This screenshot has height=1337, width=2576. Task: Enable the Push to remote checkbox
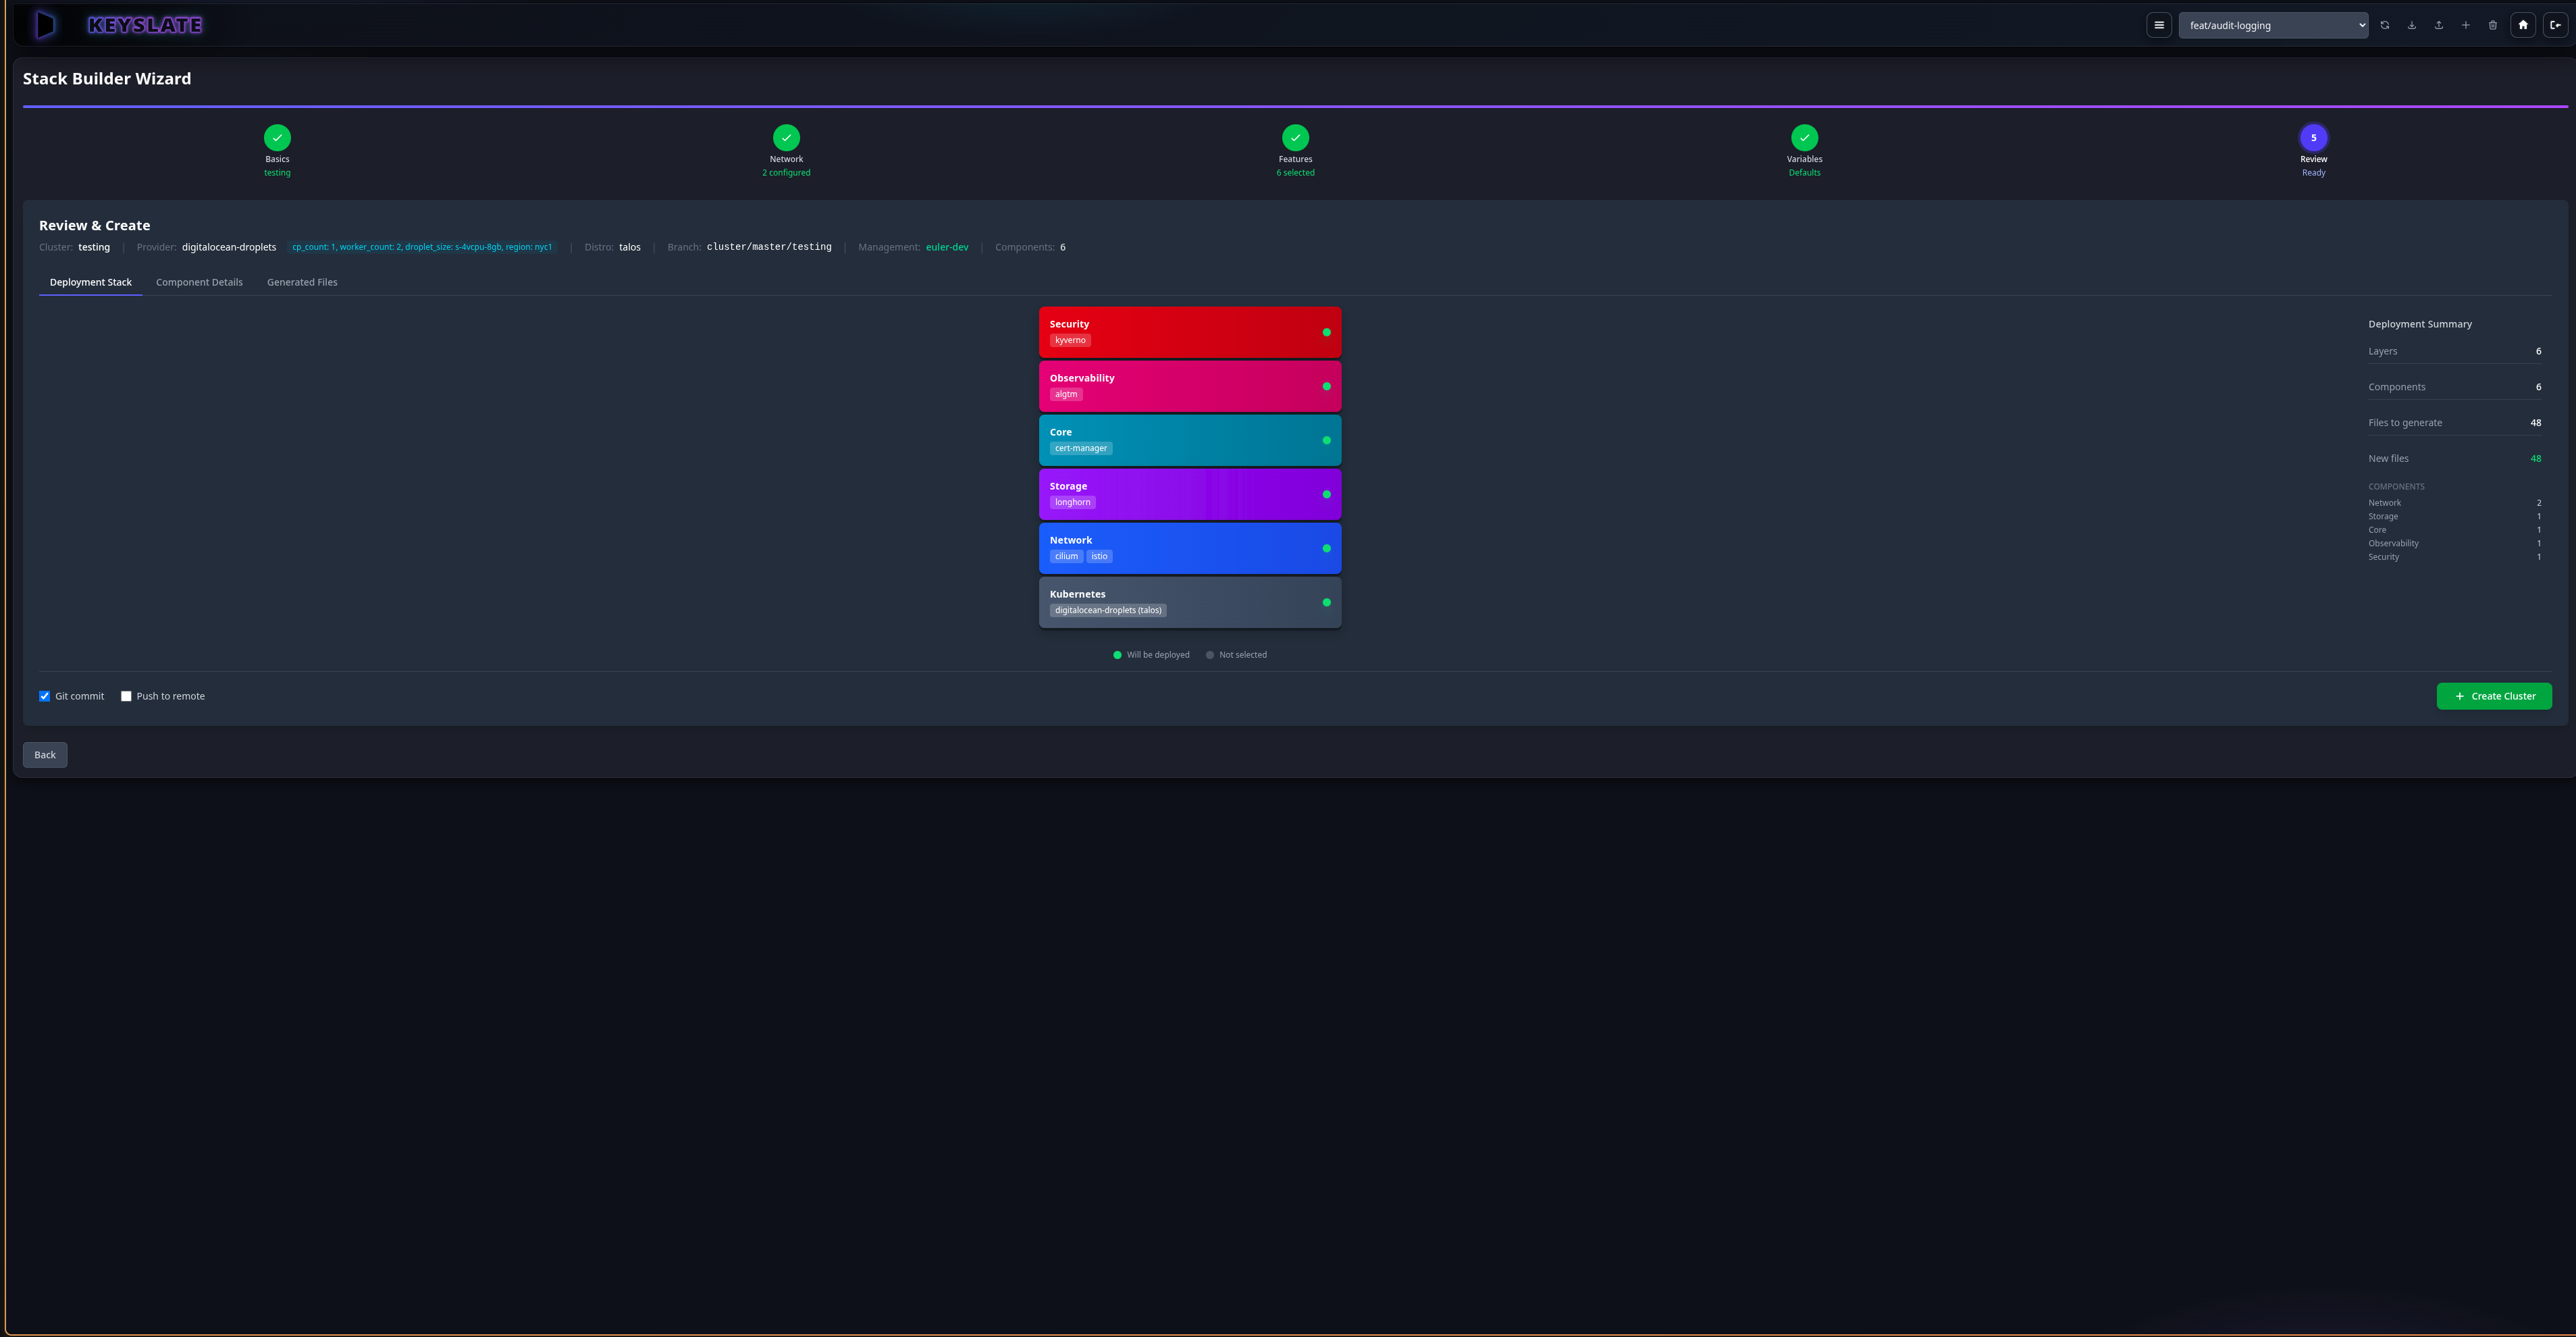coord(126,696)
